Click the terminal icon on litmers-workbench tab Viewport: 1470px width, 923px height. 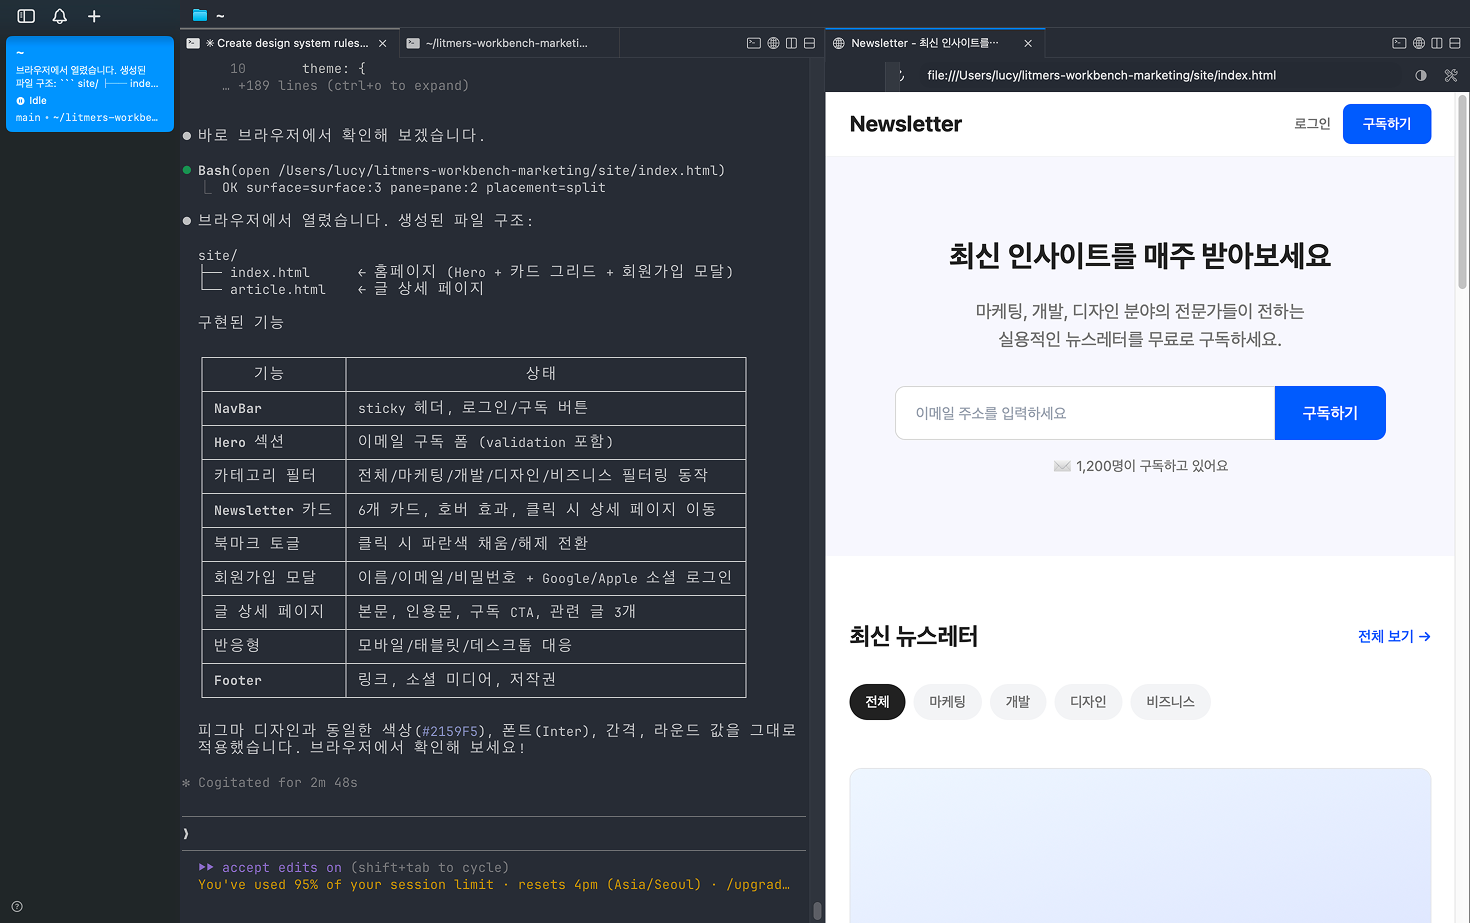(413, 43)
